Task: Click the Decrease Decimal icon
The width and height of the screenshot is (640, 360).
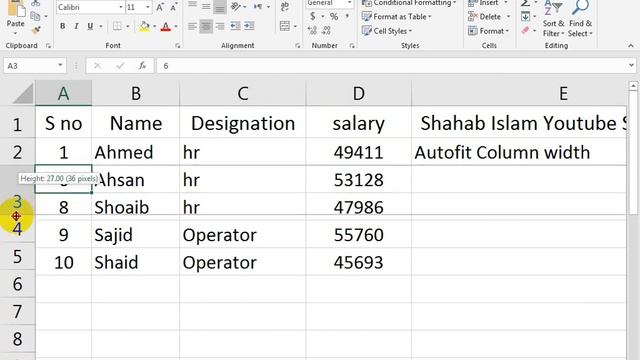Action: click(x=327, y=30)
